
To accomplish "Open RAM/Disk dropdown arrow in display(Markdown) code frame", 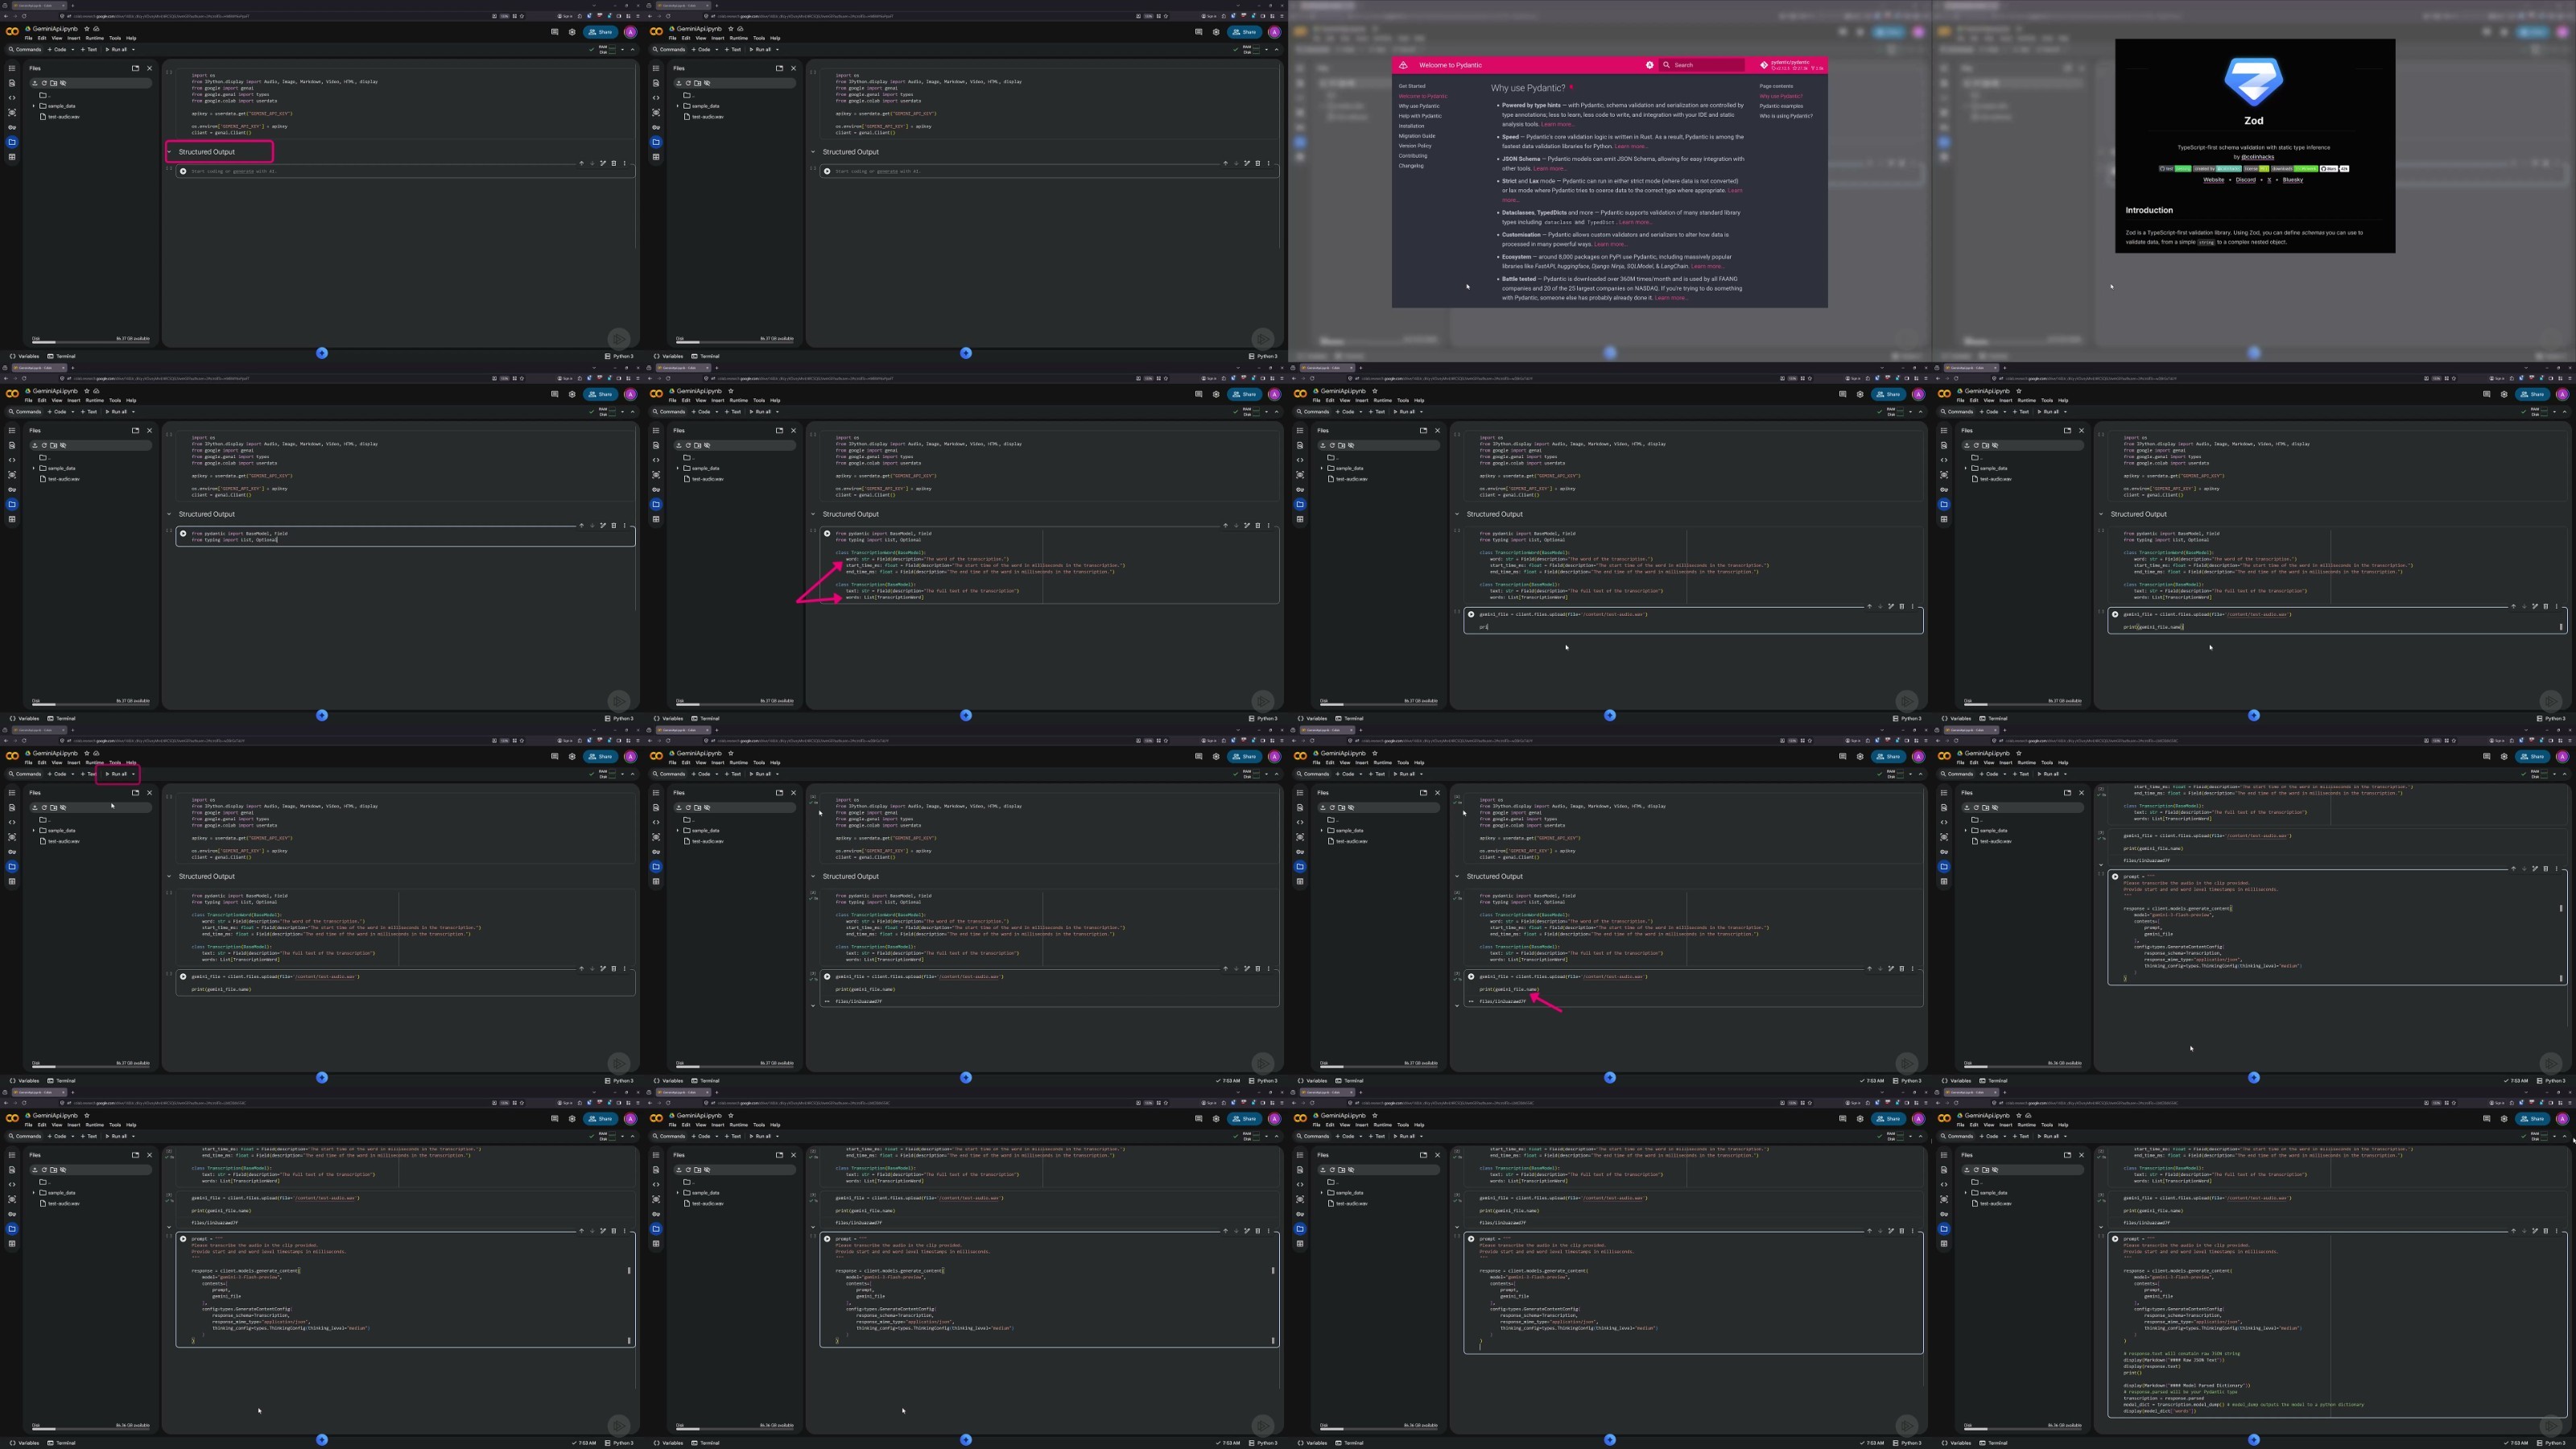I will click(2554, 1136).
